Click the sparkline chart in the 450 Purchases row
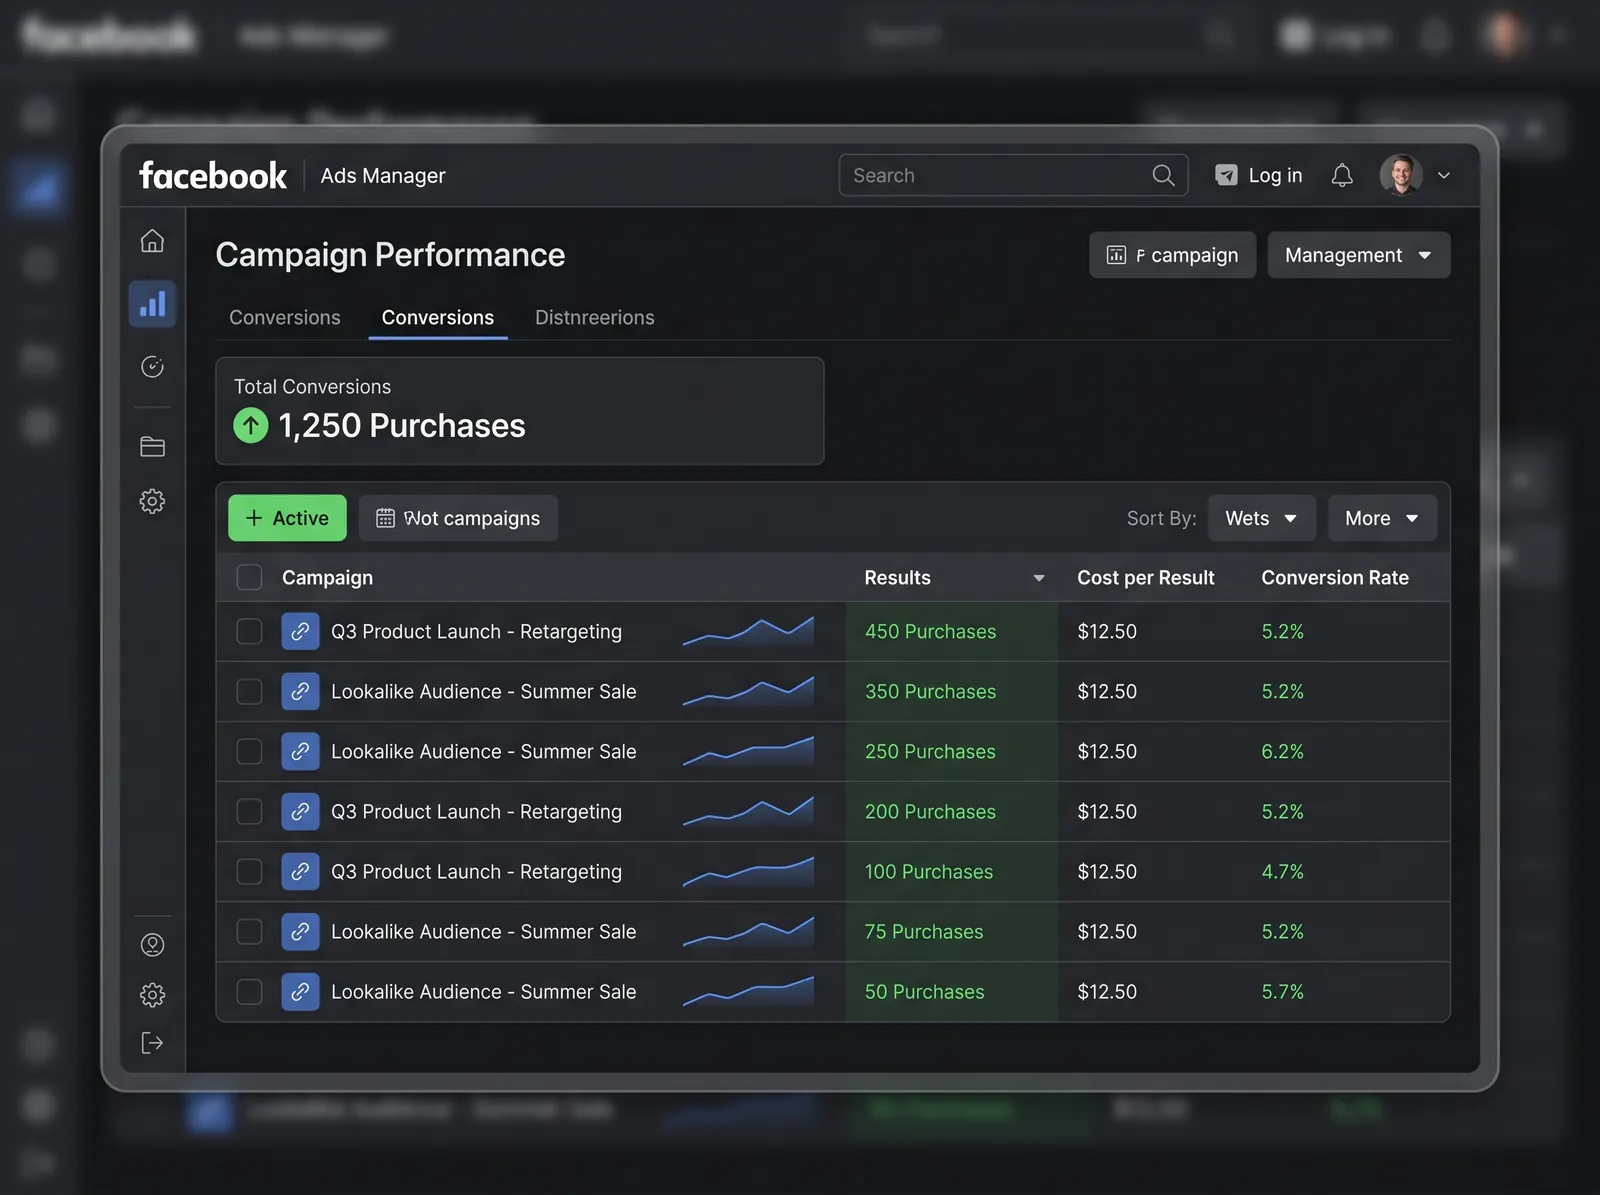1600x1195 pixels. click(x=748, y=632)
